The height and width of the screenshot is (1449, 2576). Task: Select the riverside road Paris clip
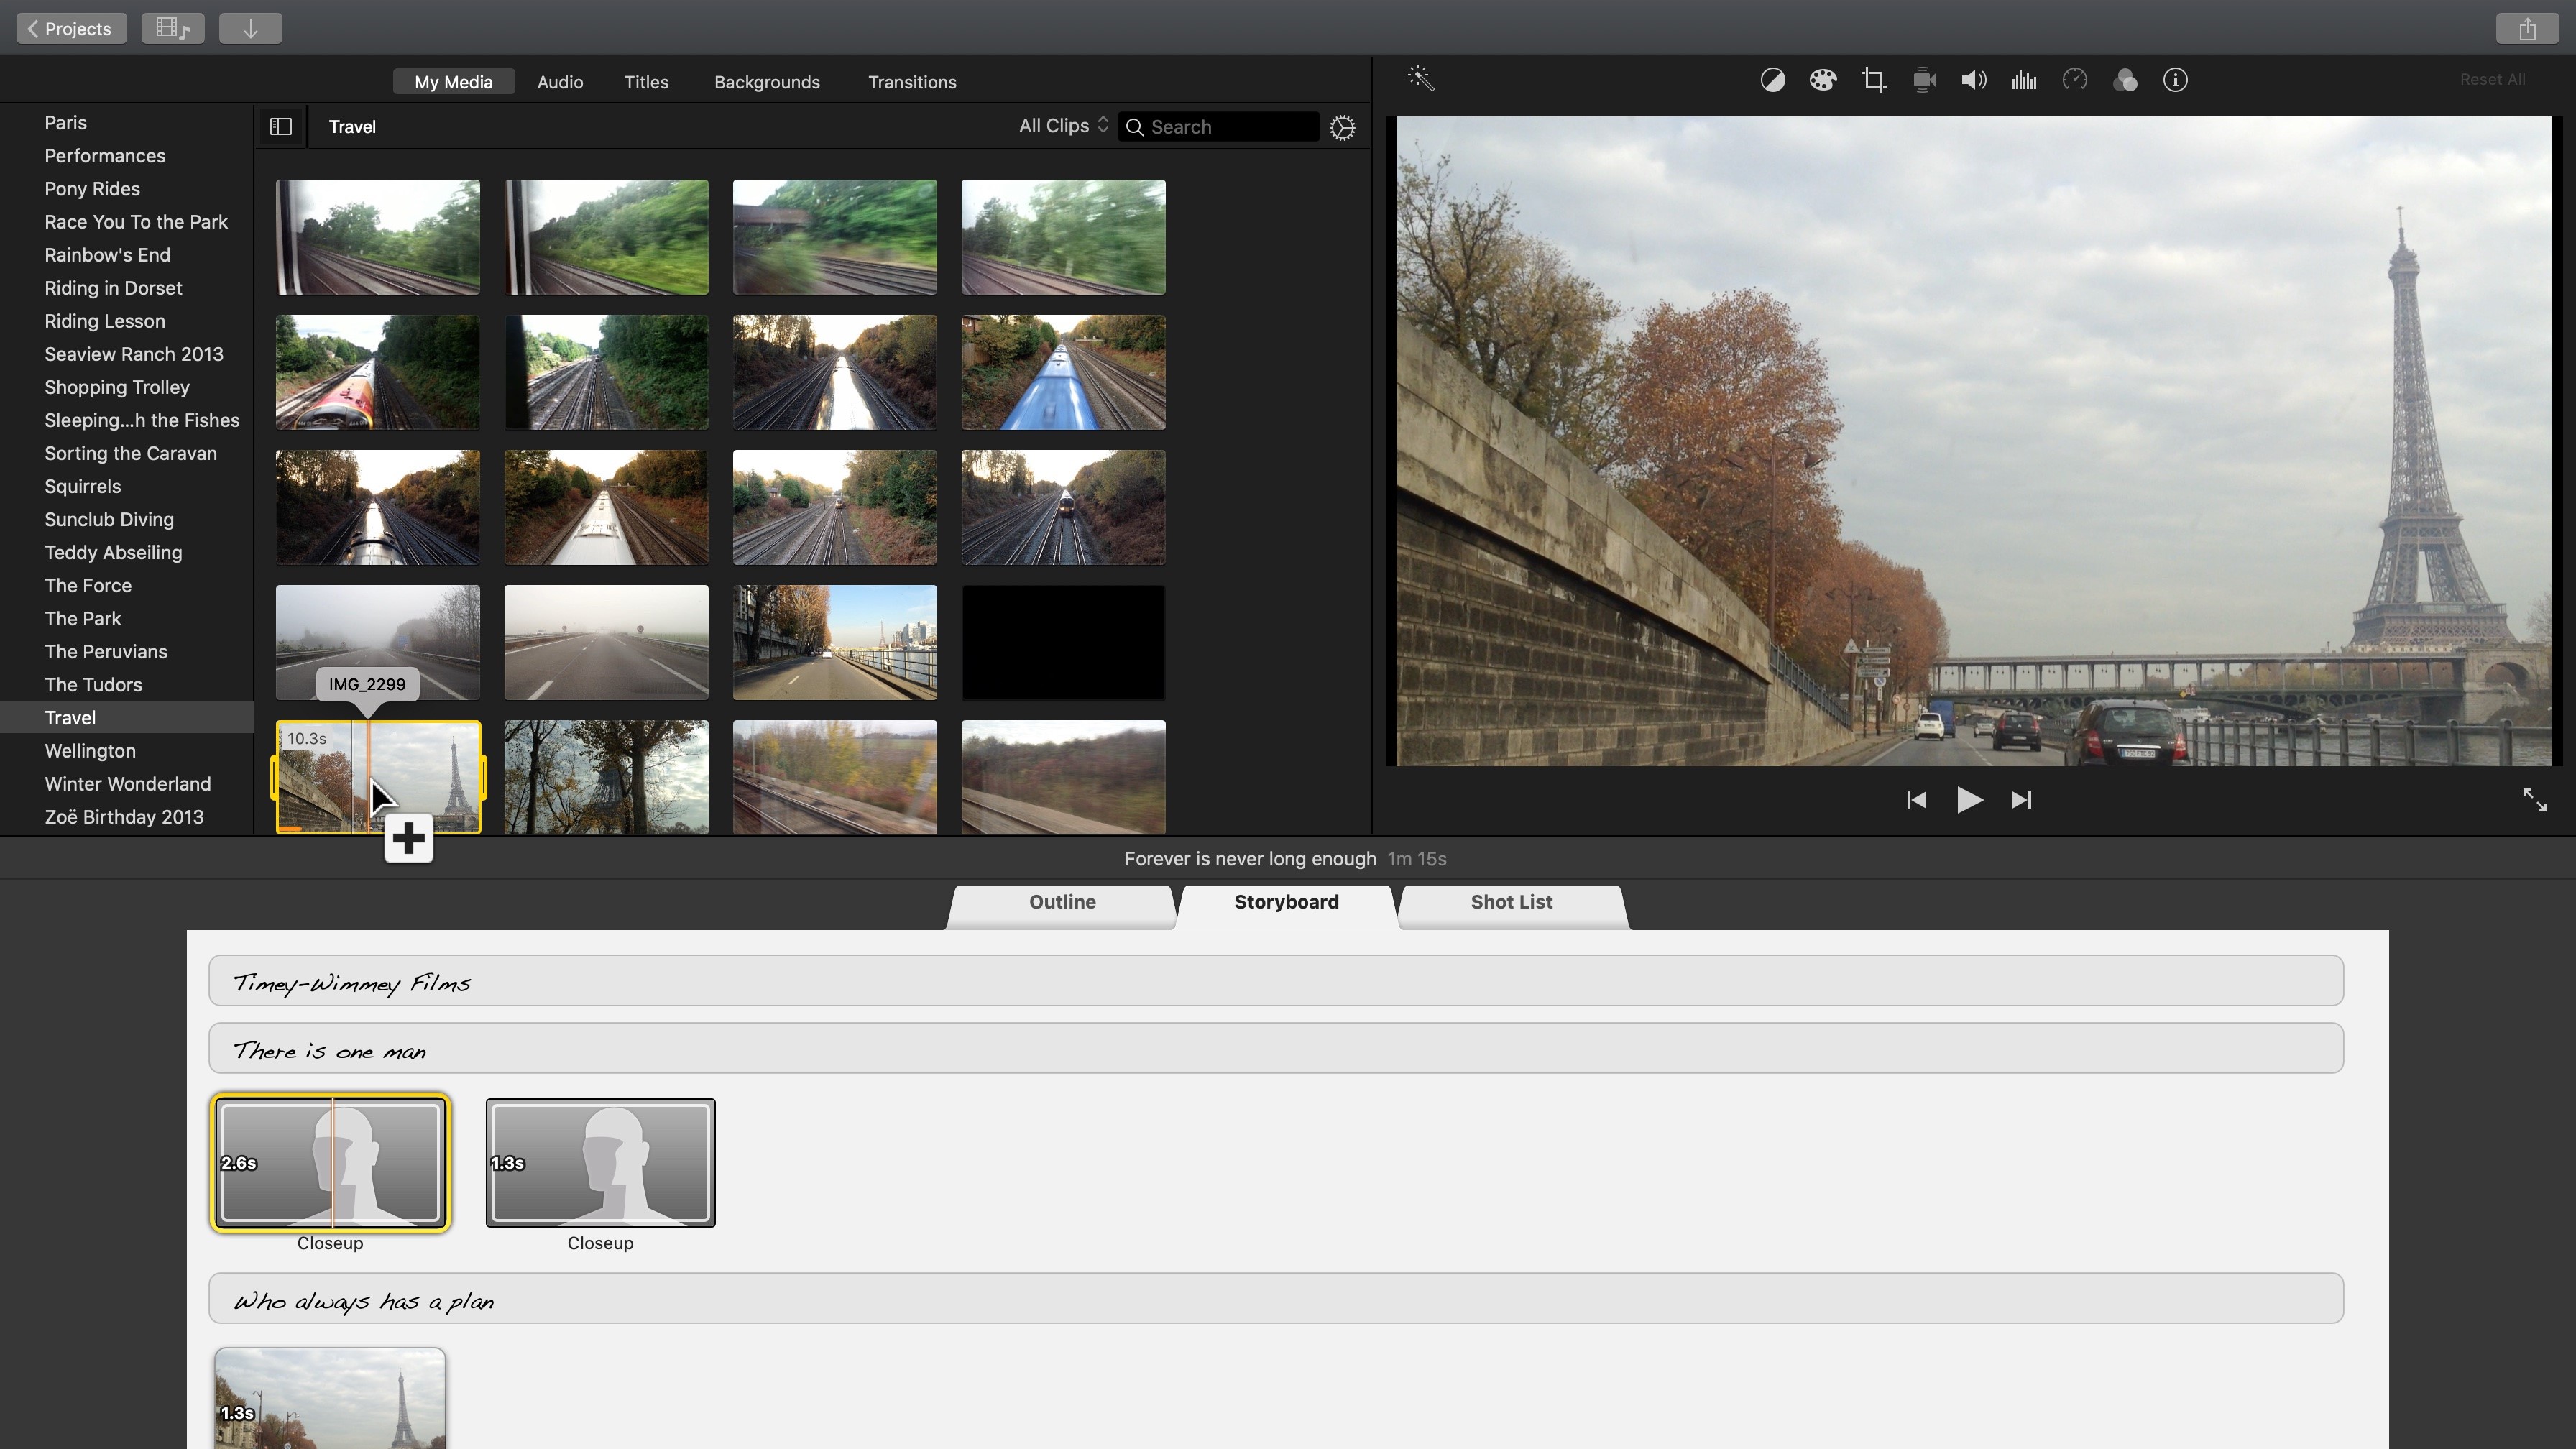click(x=834, y=642)
